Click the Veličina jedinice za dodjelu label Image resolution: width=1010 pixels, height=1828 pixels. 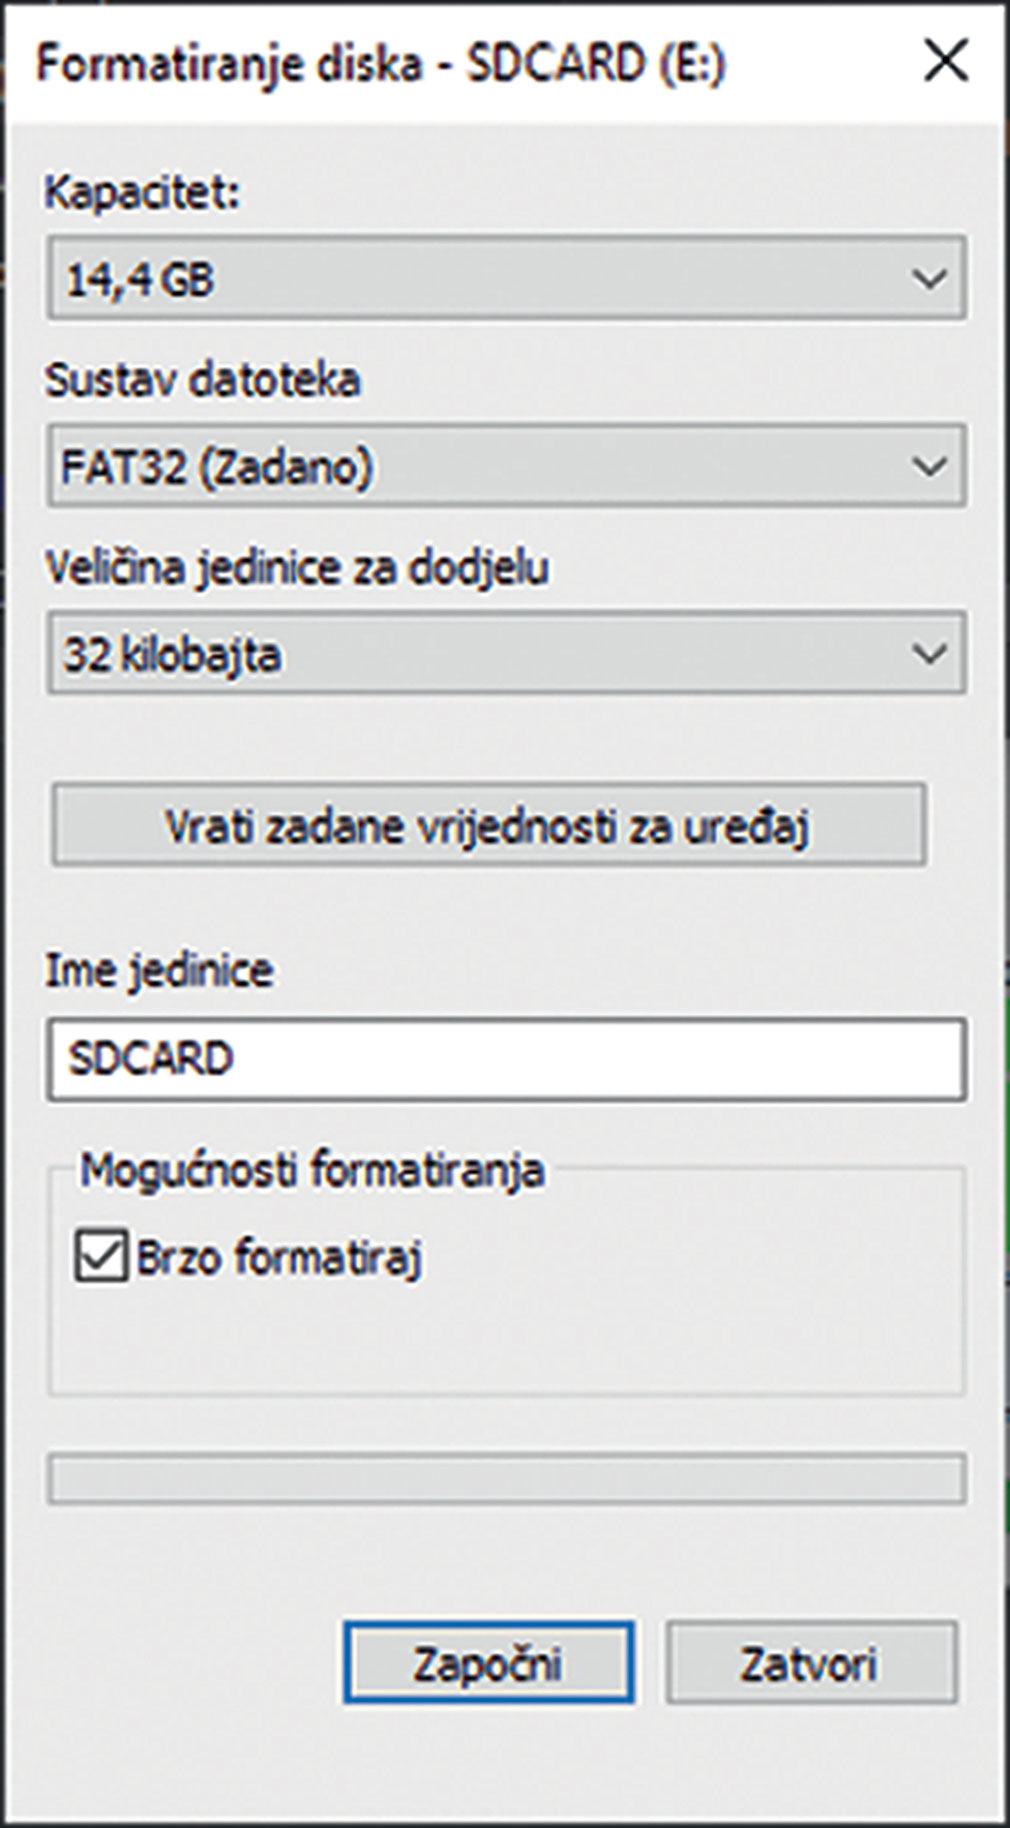coord(297,568)
